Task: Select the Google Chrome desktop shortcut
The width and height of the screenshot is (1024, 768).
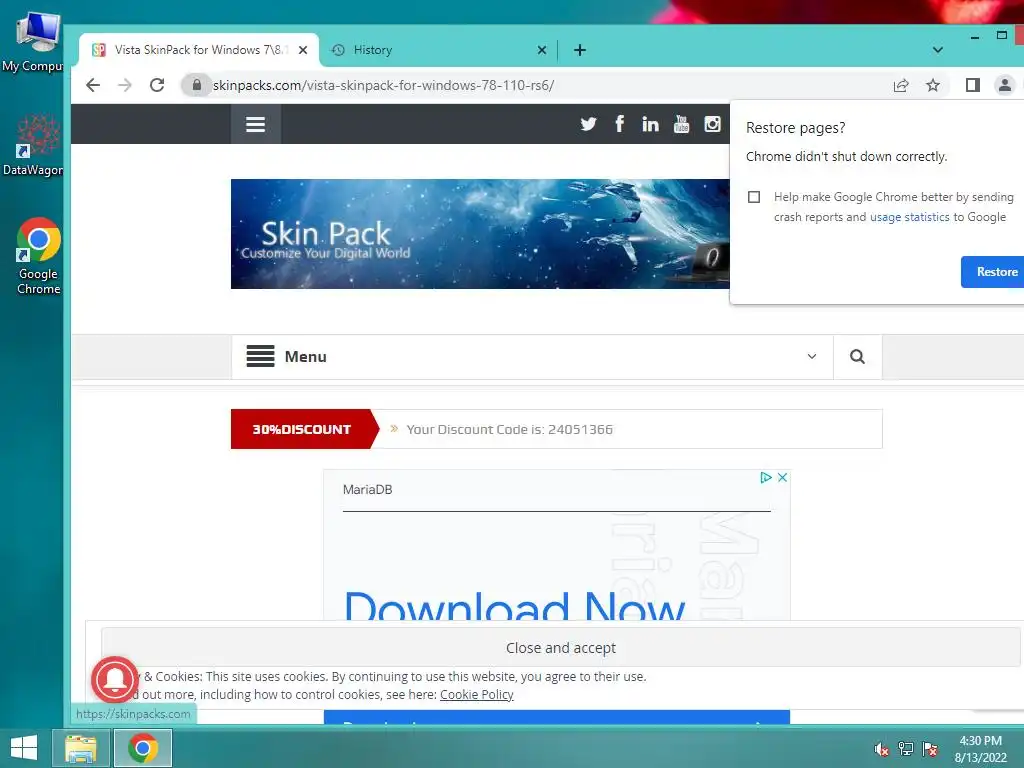Action: (39, 256)
